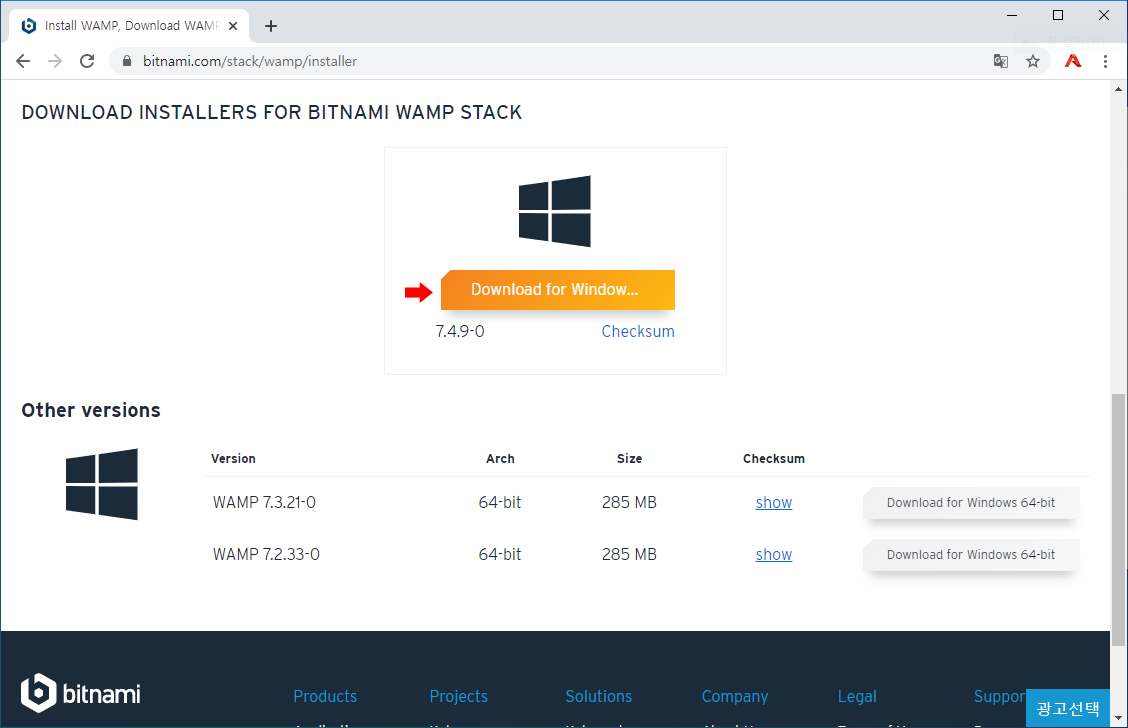Download WAMP 7.2.33-0 for Windows 64-bit
1128x728 pixels.
coord(971,555)
